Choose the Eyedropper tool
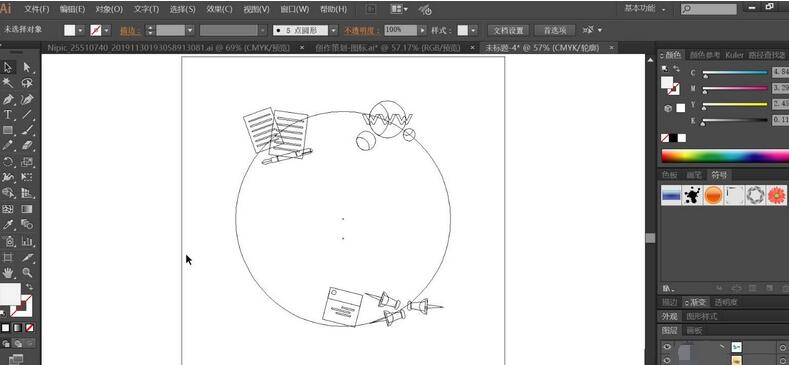789x365 pixels. click(x=8, y=225)
